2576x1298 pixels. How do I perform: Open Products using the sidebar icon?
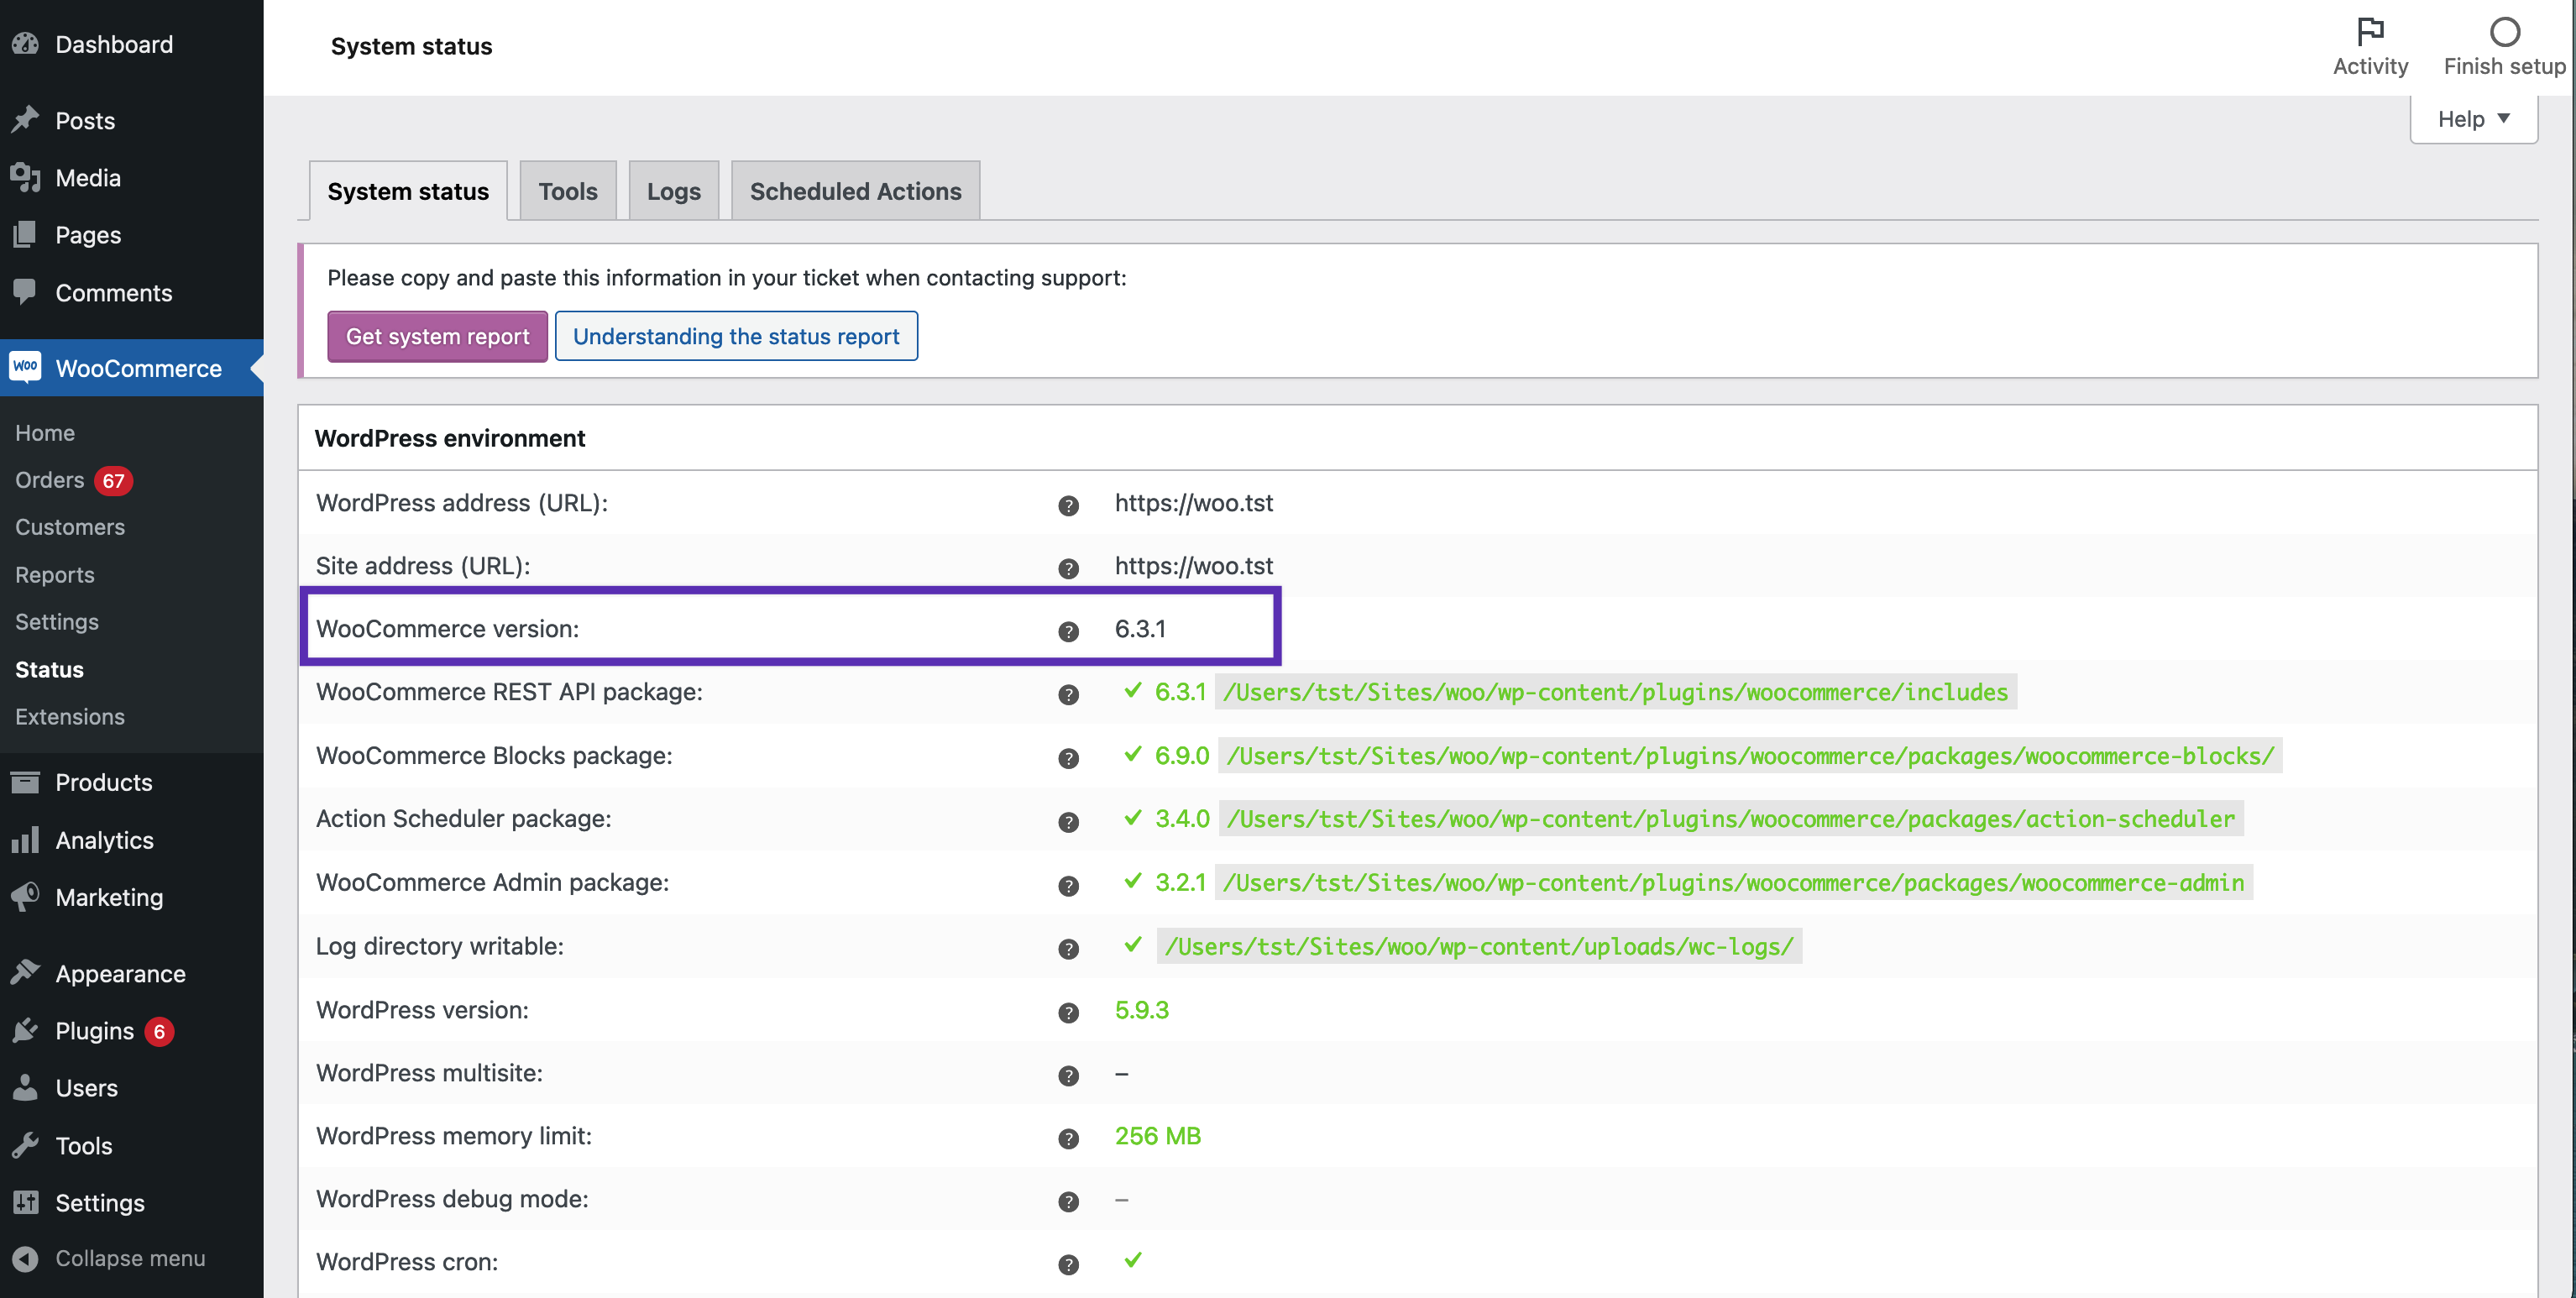(x=27, y=782)
